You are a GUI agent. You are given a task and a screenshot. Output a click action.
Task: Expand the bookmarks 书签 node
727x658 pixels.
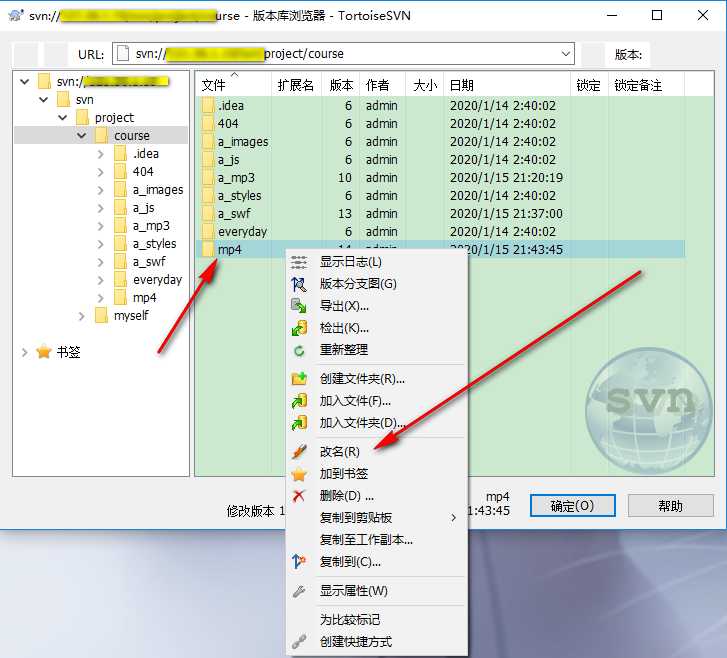pos(24,352)
